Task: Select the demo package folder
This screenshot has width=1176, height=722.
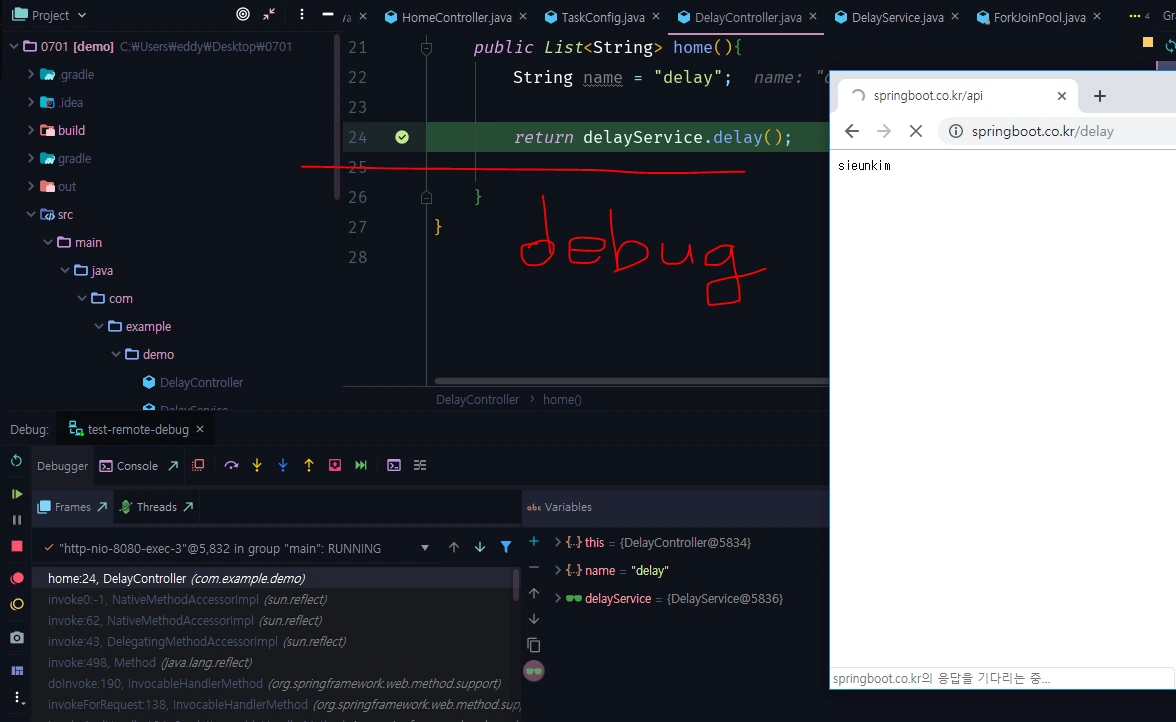Action: [158, 354]
